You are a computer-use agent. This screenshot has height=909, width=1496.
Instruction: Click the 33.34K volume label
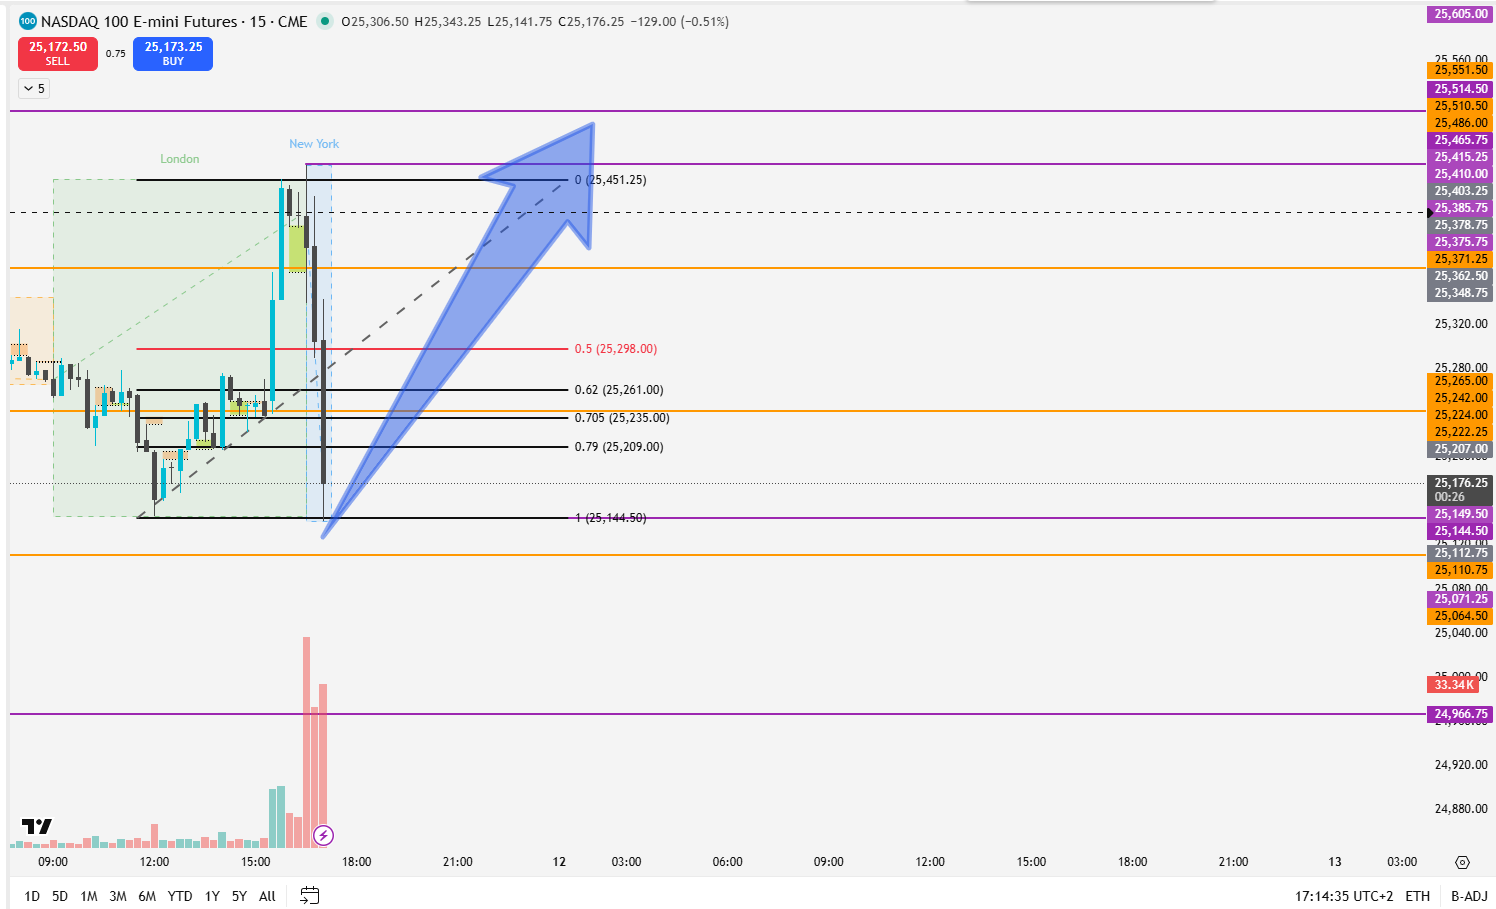pos(1452,684)
